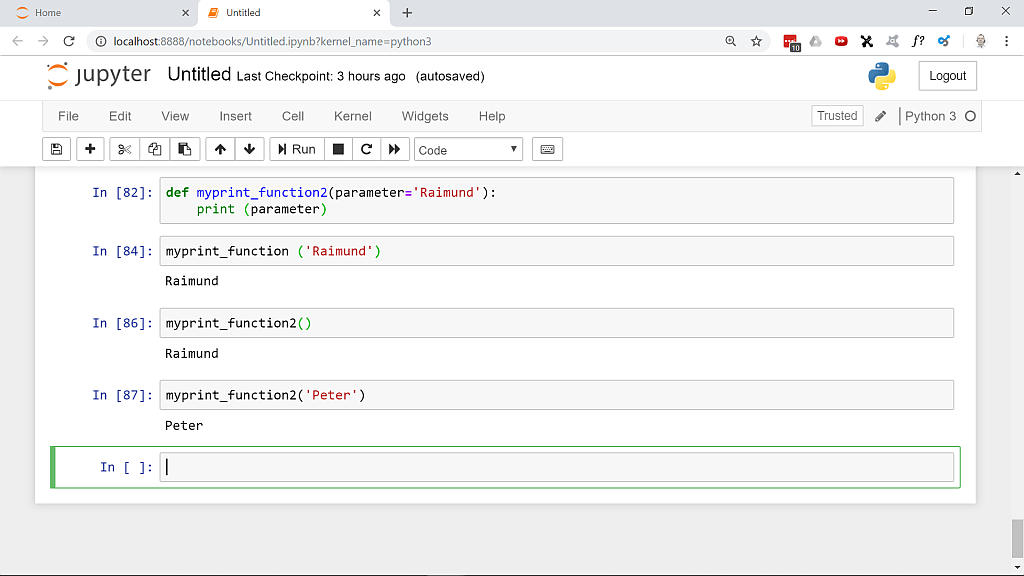Open the Widgets menu
Viewport: 1024px width, 576px height.
point(425,116)
